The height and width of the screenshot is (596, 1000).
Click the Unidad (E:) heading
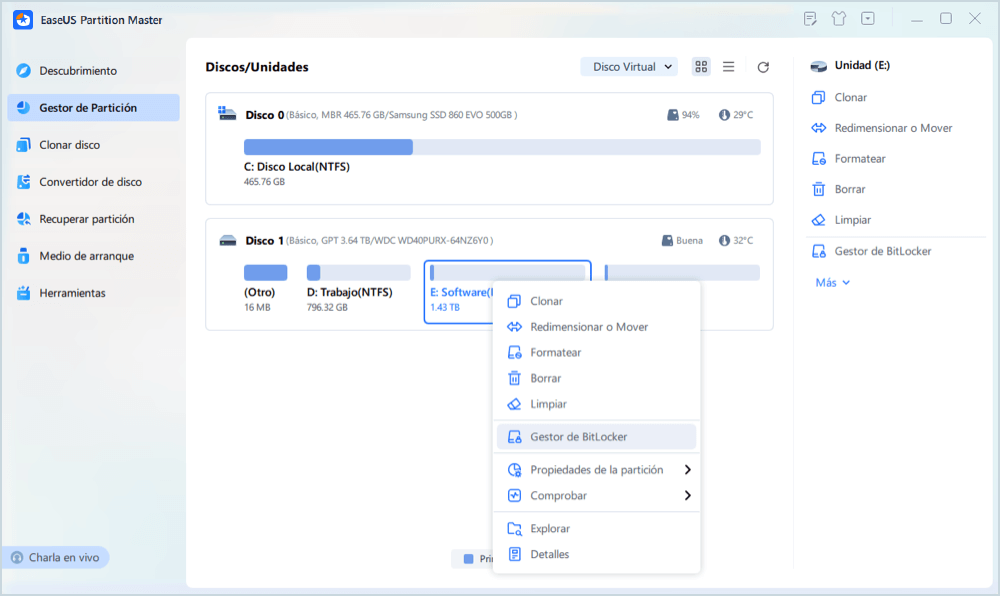tap(862, 65)
